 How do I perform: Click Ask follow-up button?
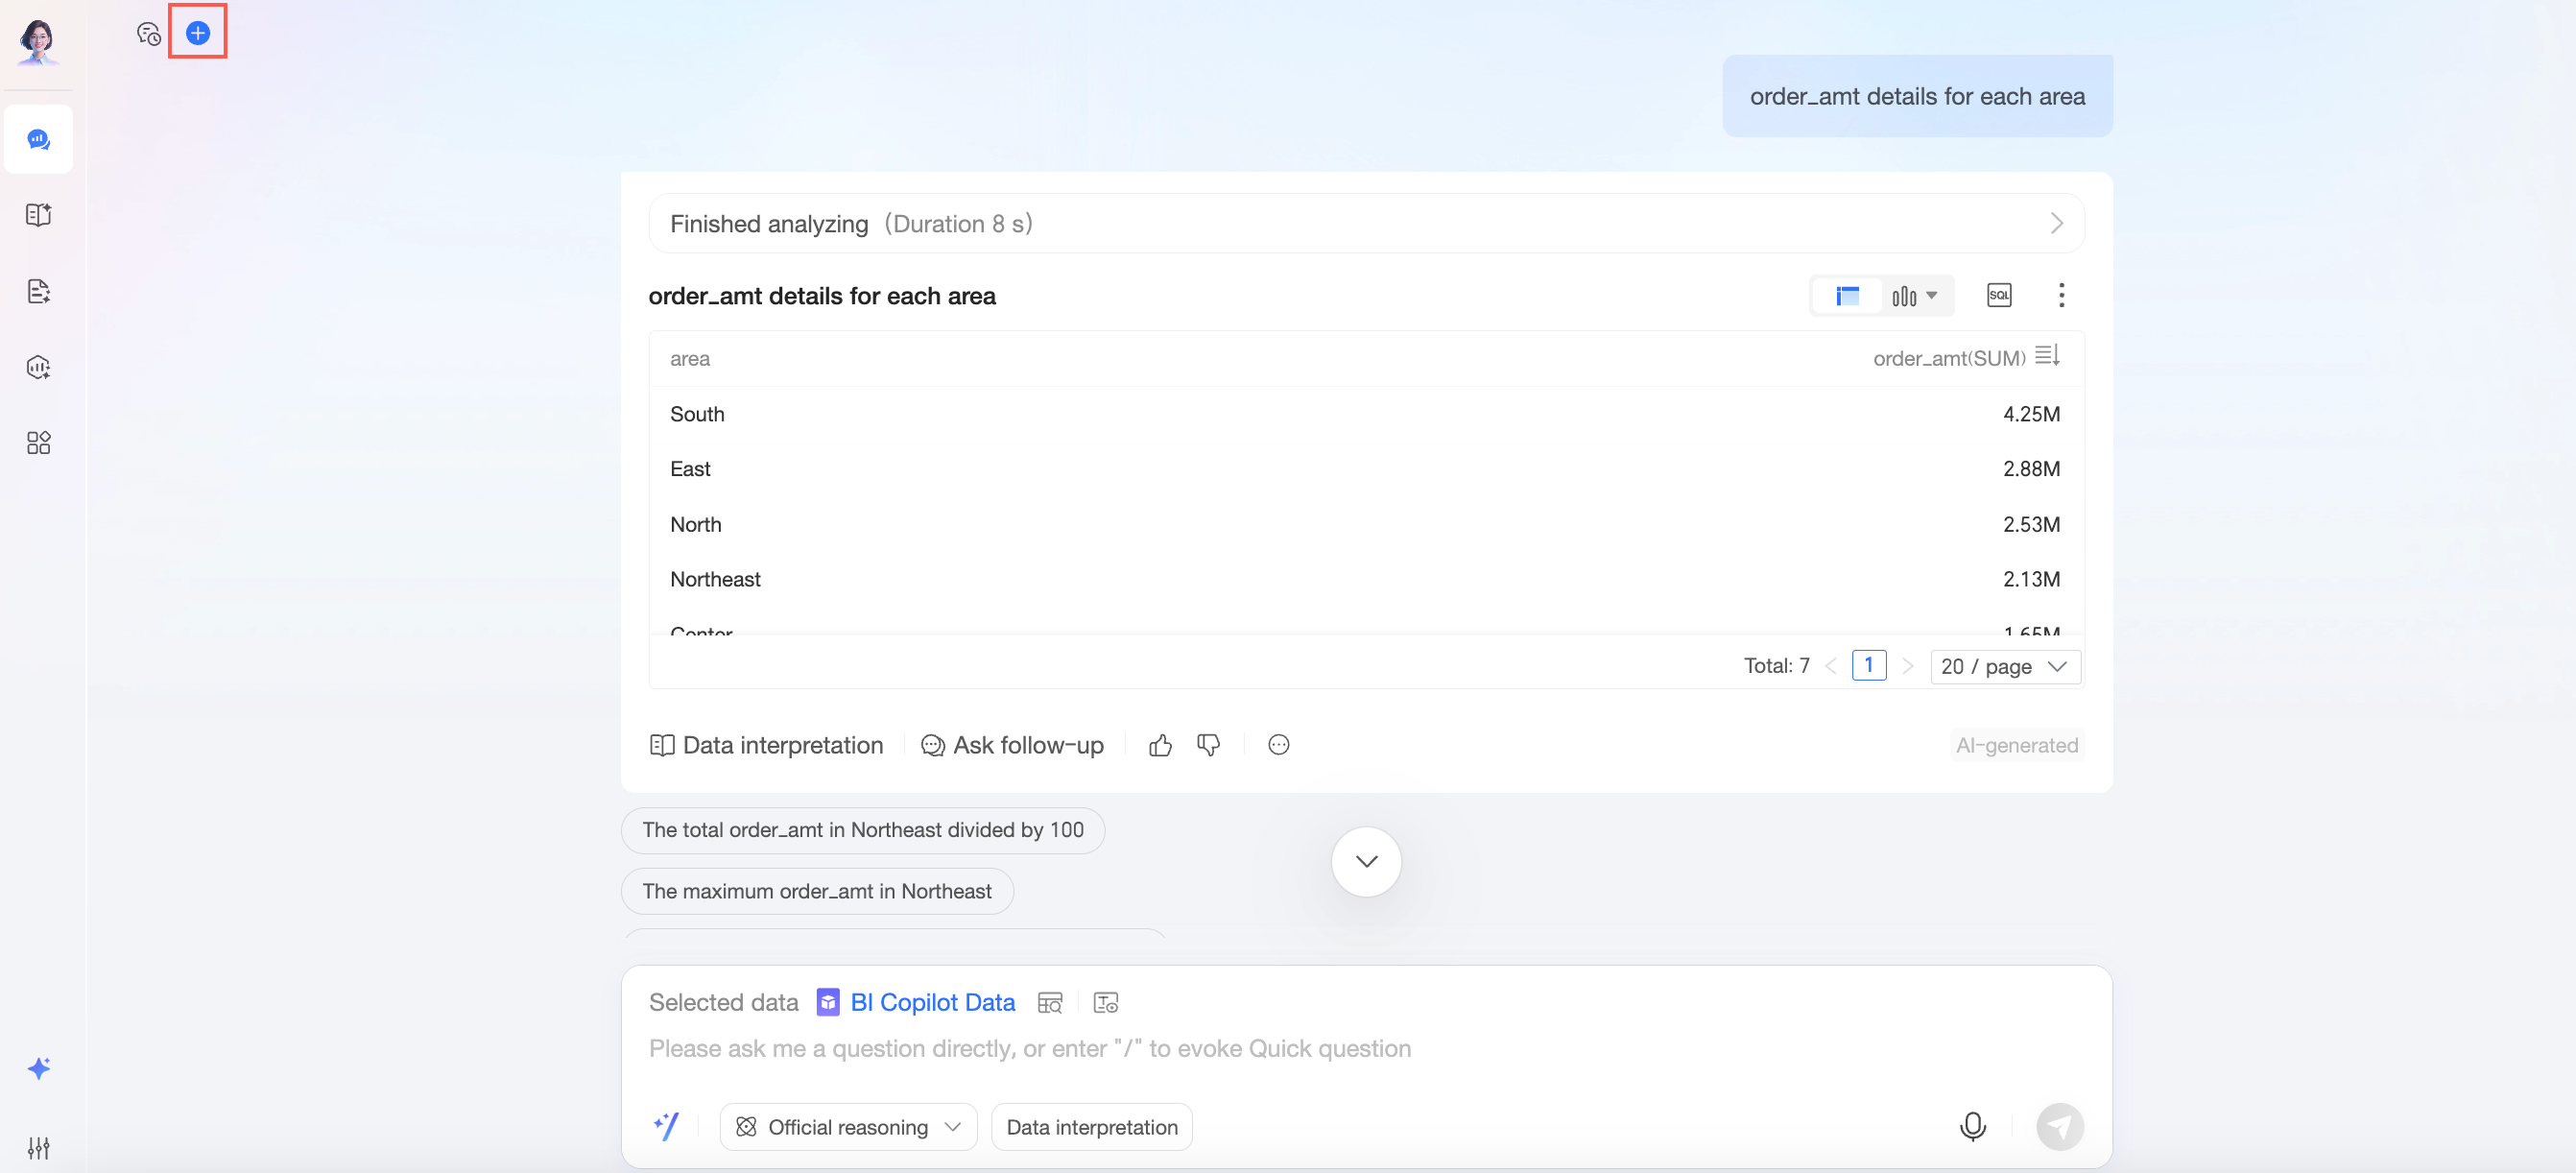pyautogui.click(x=1012, y=745)
